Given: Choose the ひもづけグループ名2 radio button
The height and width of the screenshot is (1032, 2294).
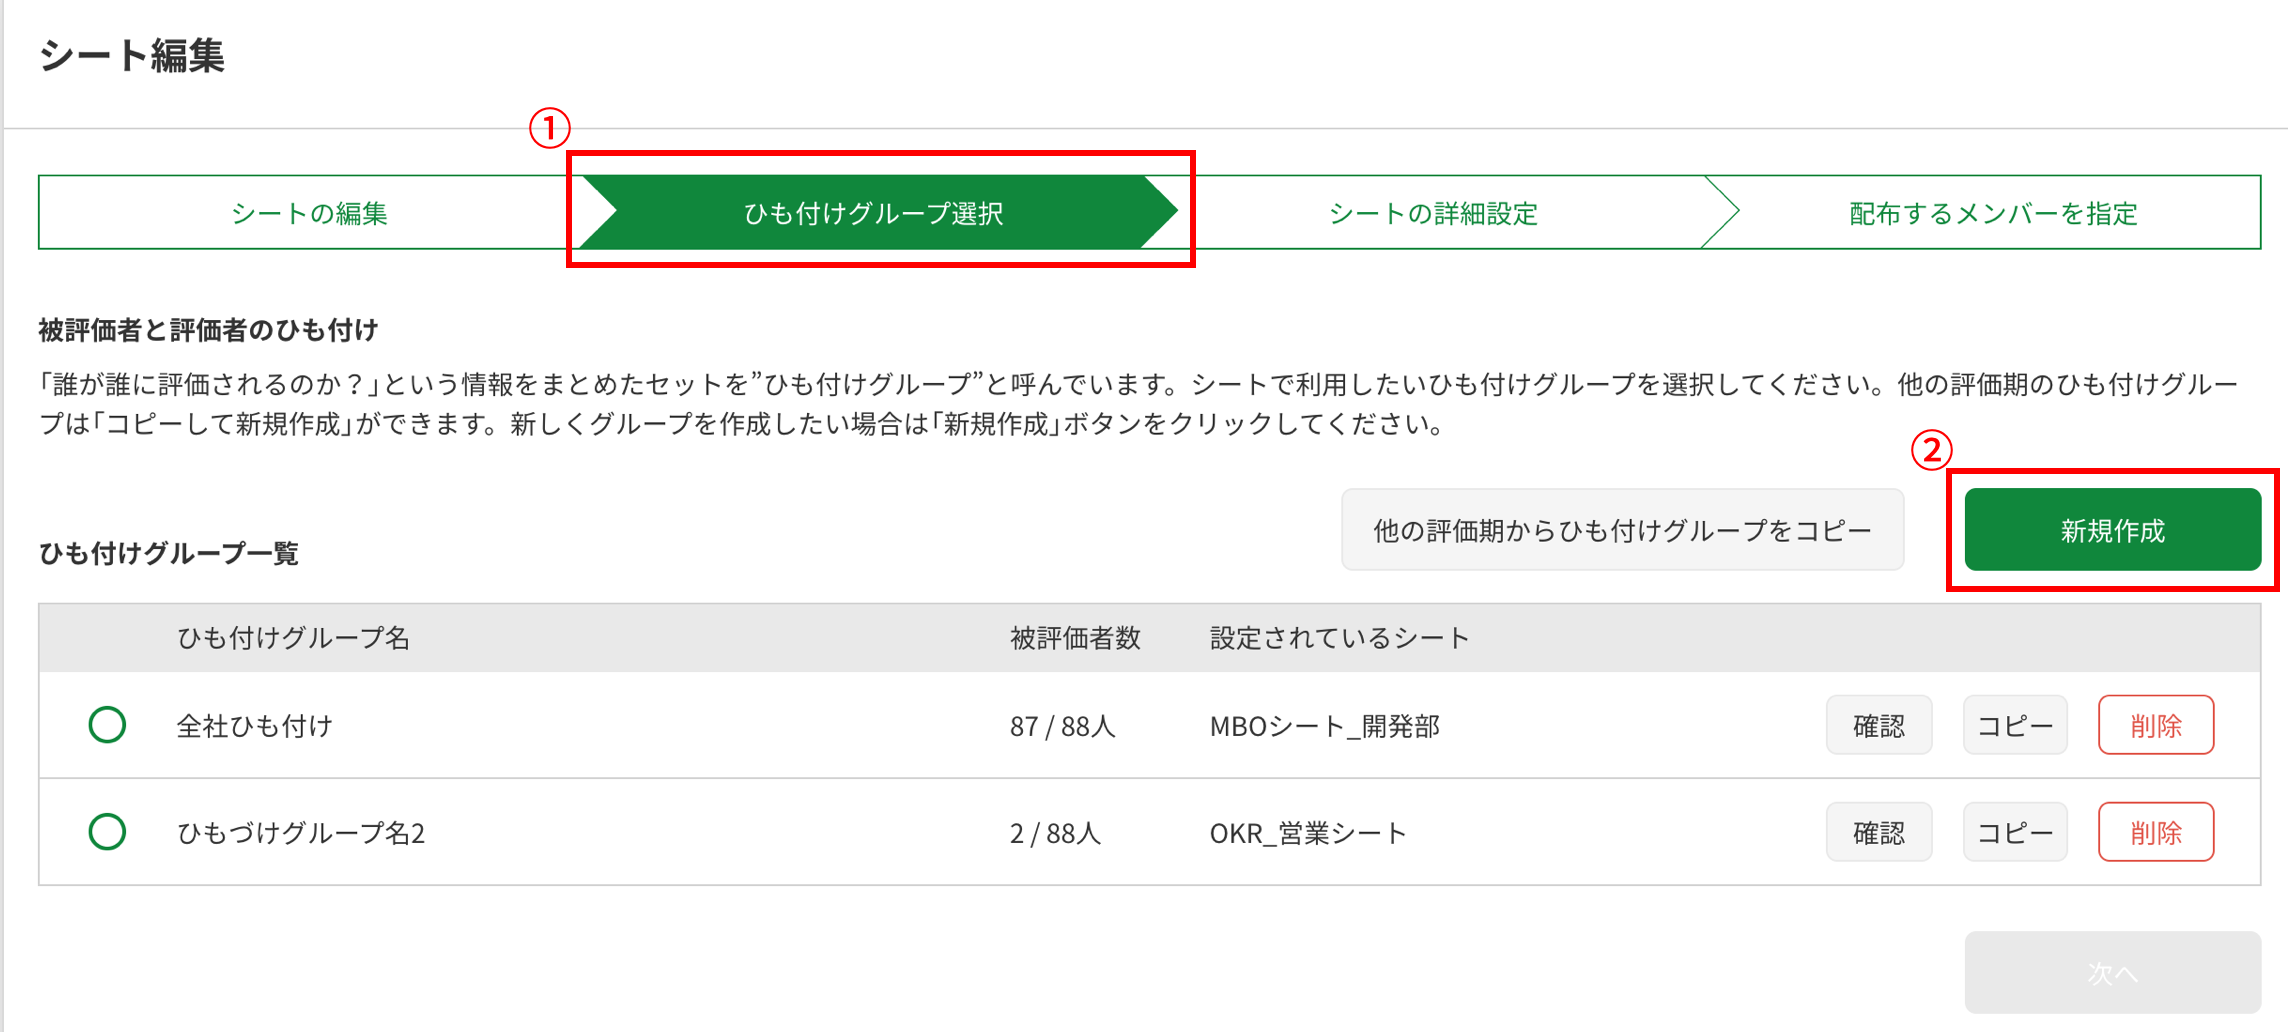Looking at the screenshot, I should (107, 832).
